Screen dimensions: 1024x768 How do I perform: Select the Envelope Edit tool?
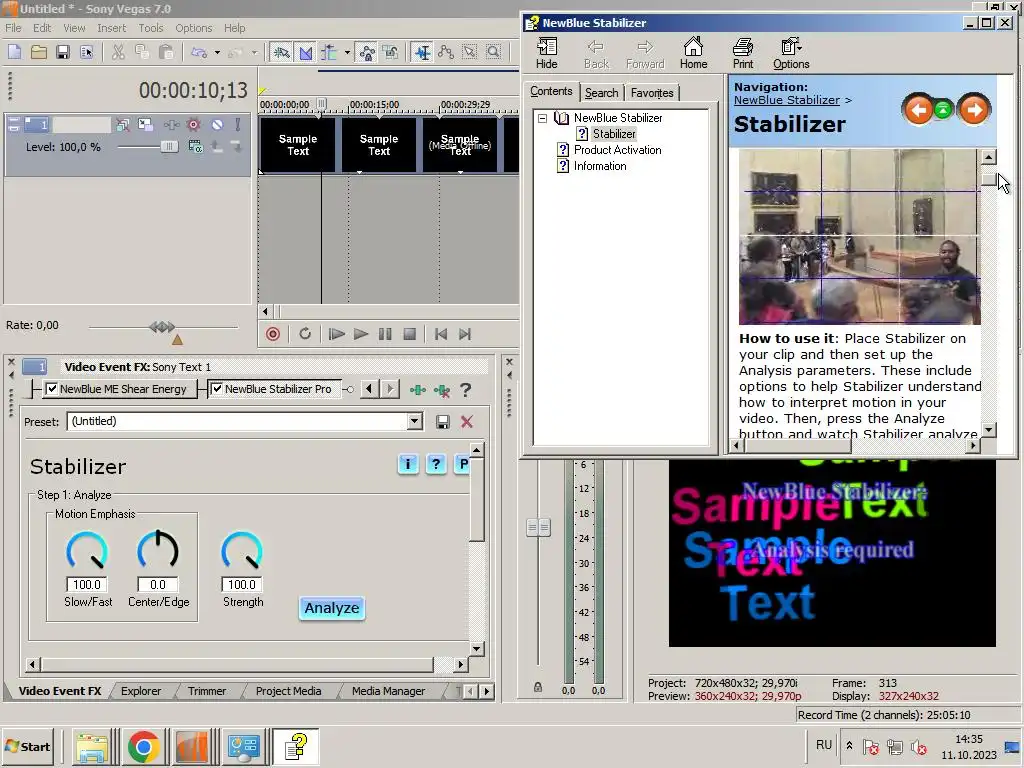pyautogui.click(x=446, y=52)
